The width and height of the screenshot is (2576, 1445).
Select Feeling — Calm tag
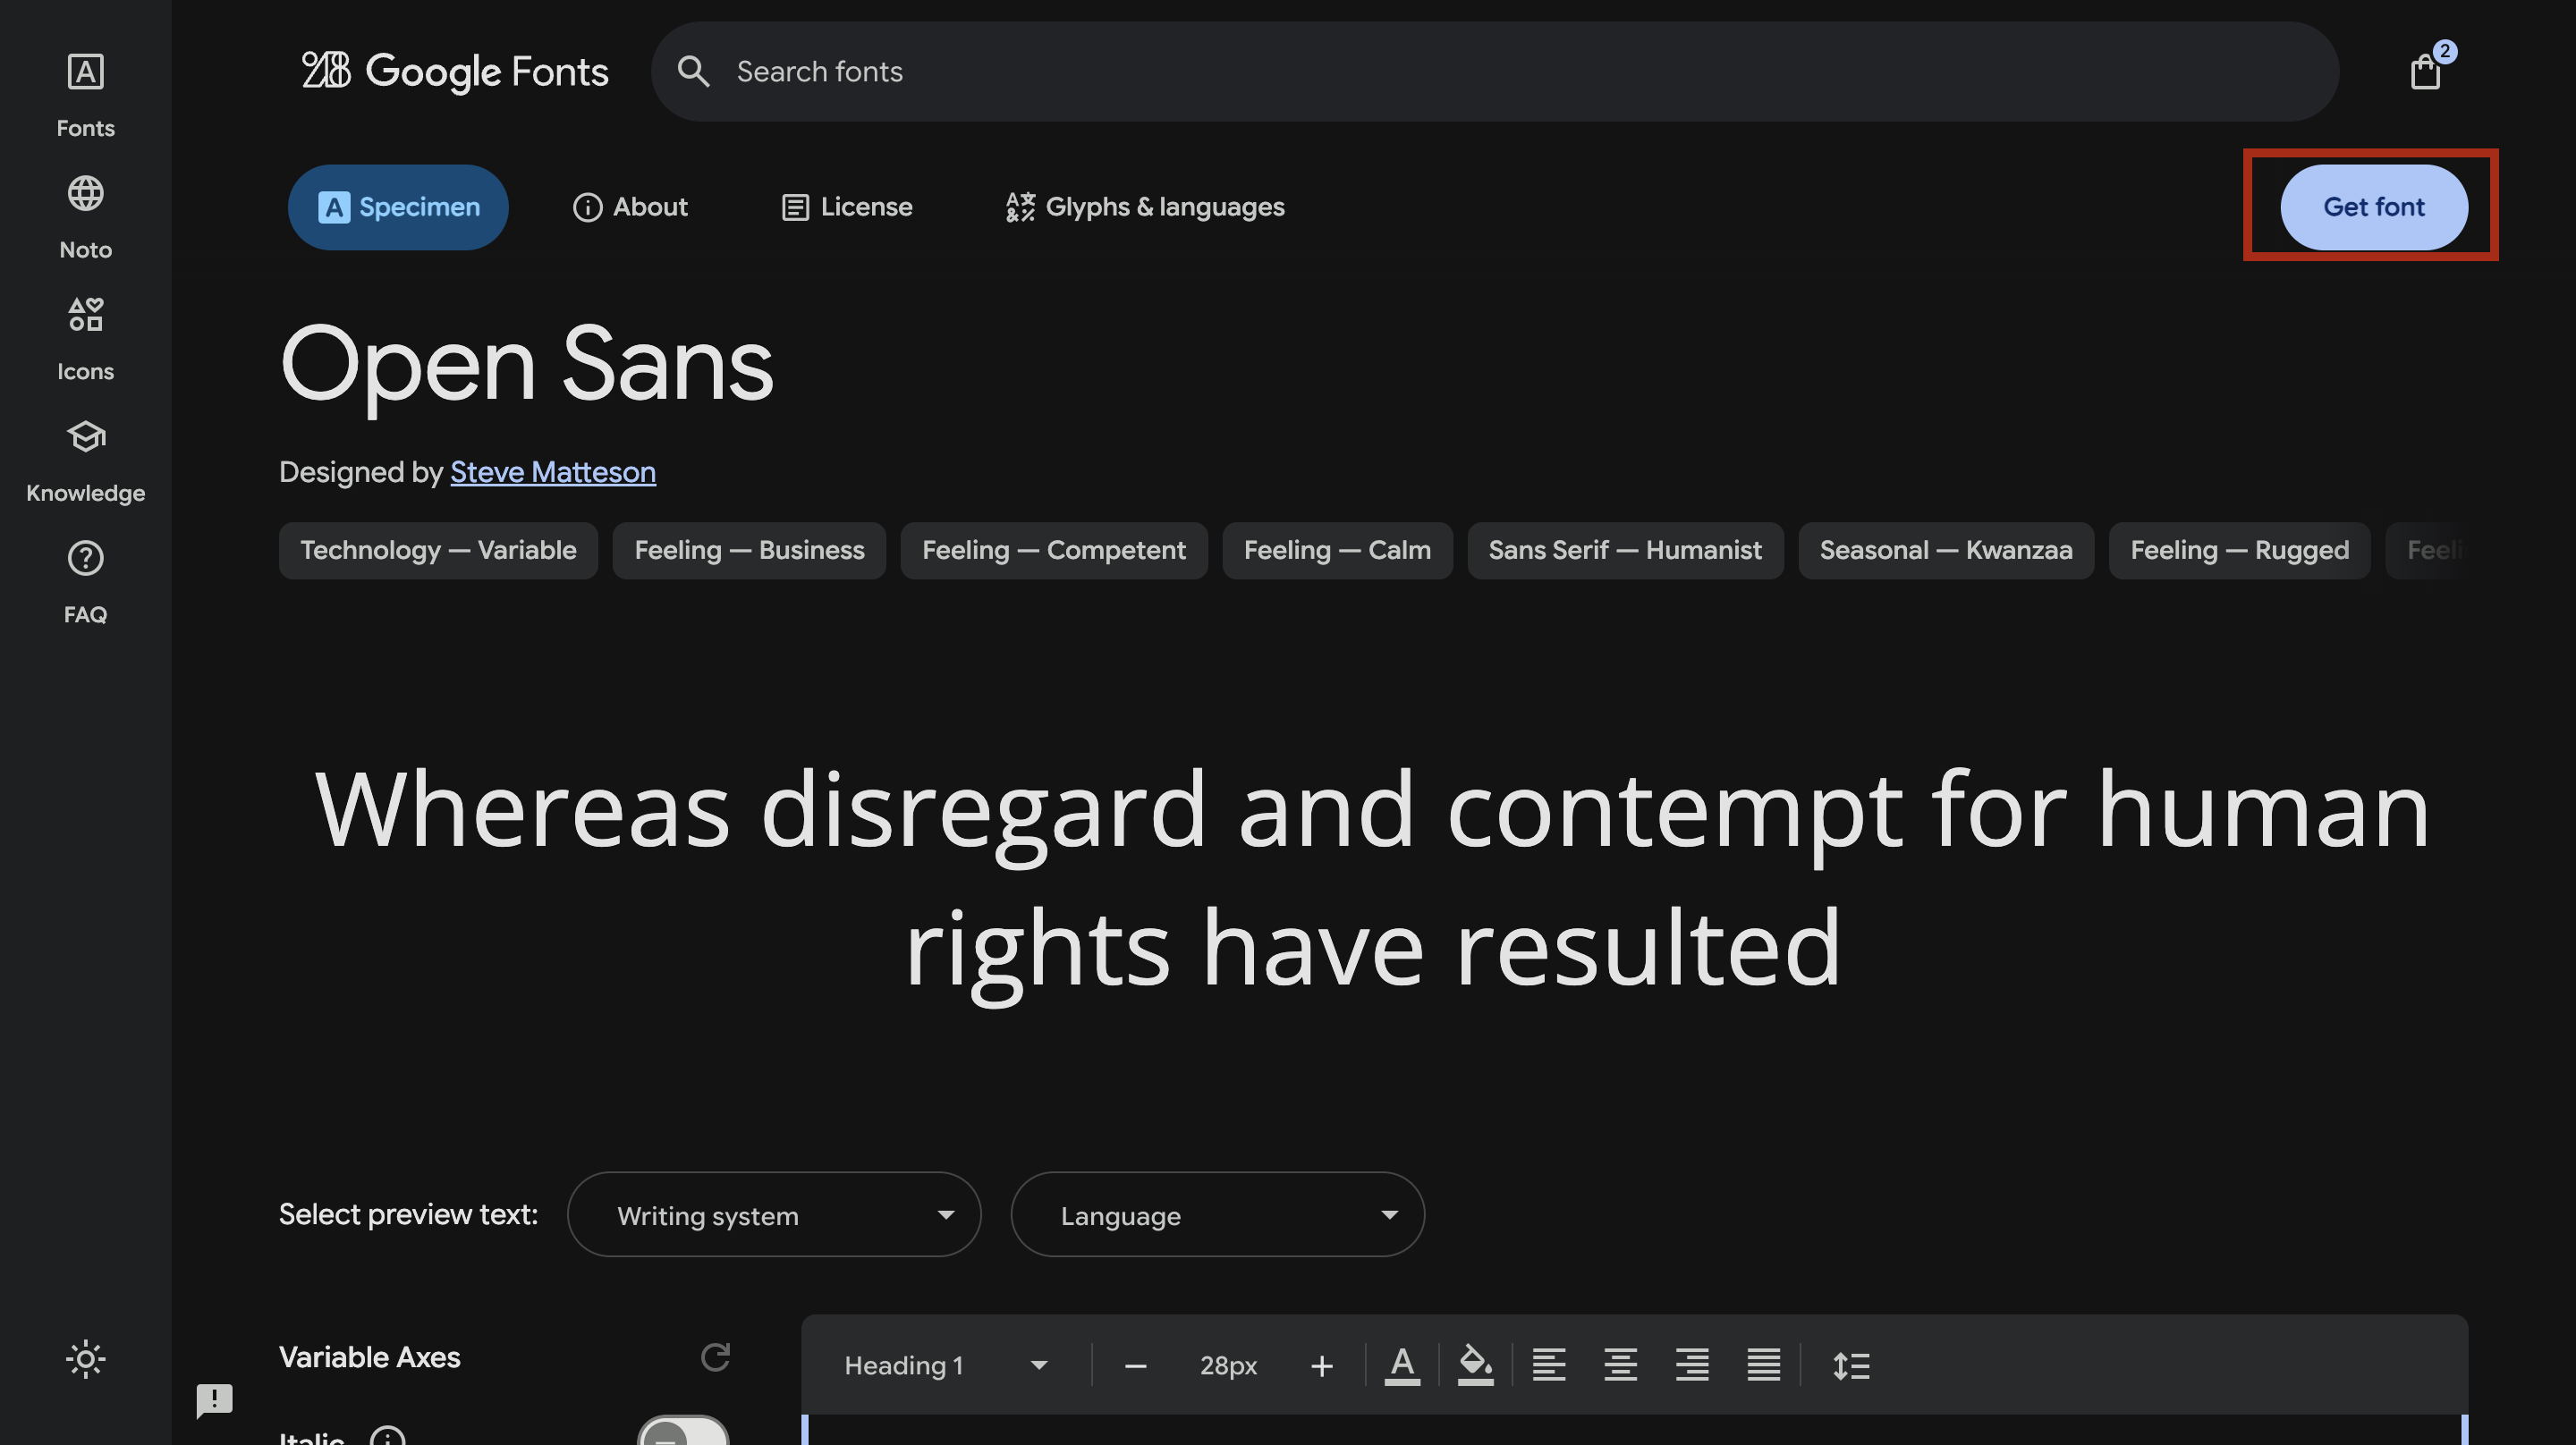click(x=1337, y=550)
